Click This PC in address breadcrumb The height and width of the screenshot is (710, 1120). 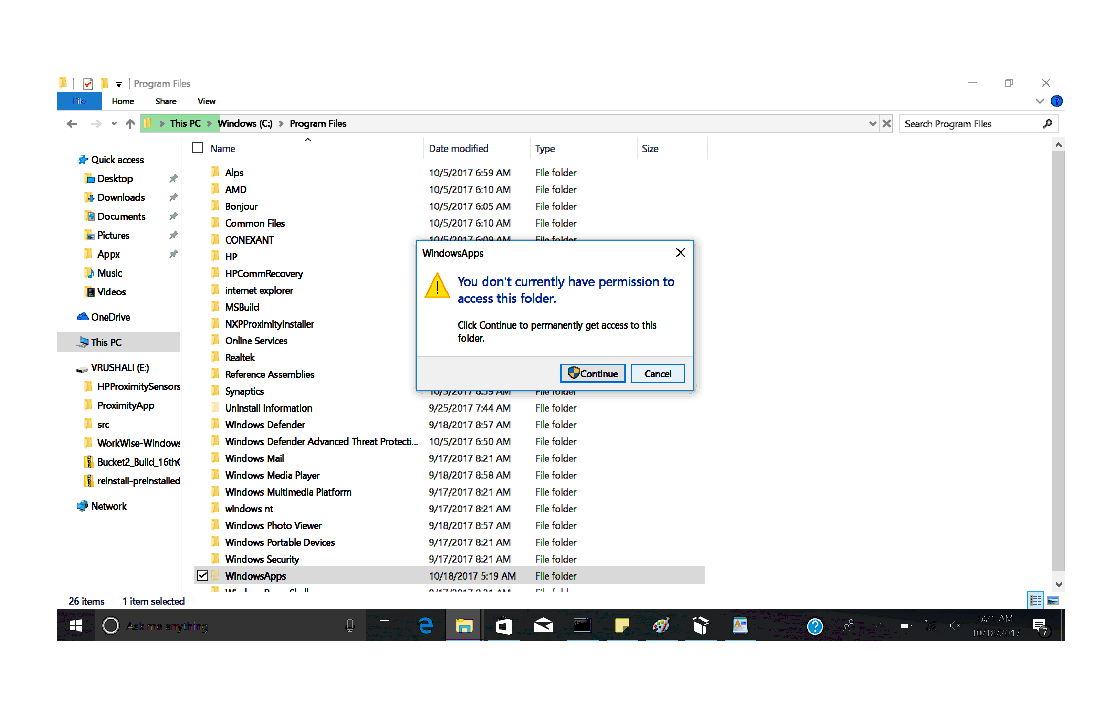pos(185,124)
